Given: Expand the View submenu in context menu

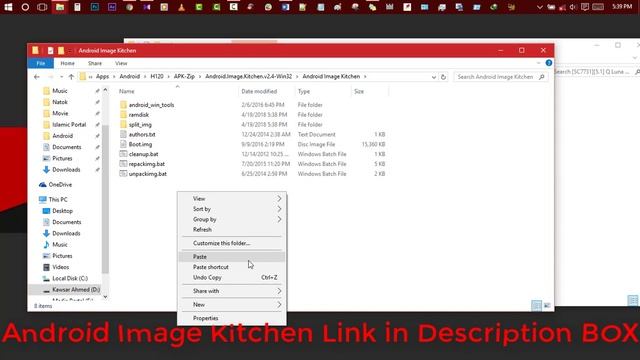Looking at the screenshot, I should [x=232, y=198].
